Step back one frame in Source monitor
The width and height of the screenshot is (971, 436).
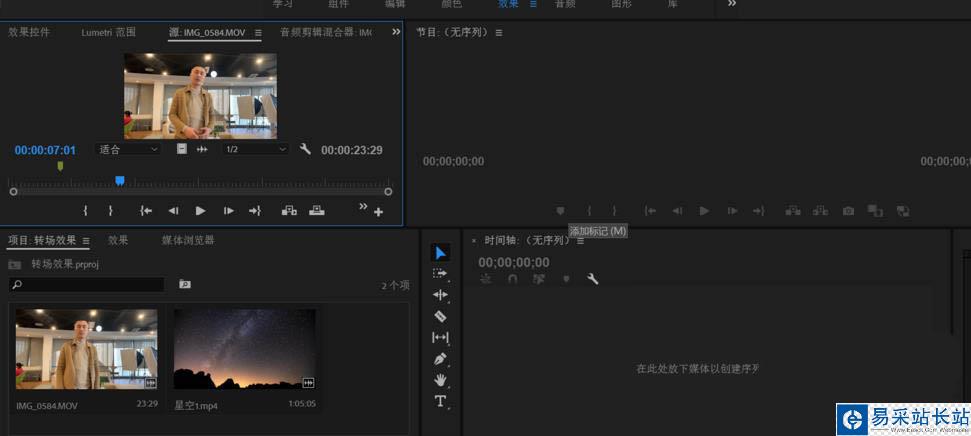click(173, 211)
